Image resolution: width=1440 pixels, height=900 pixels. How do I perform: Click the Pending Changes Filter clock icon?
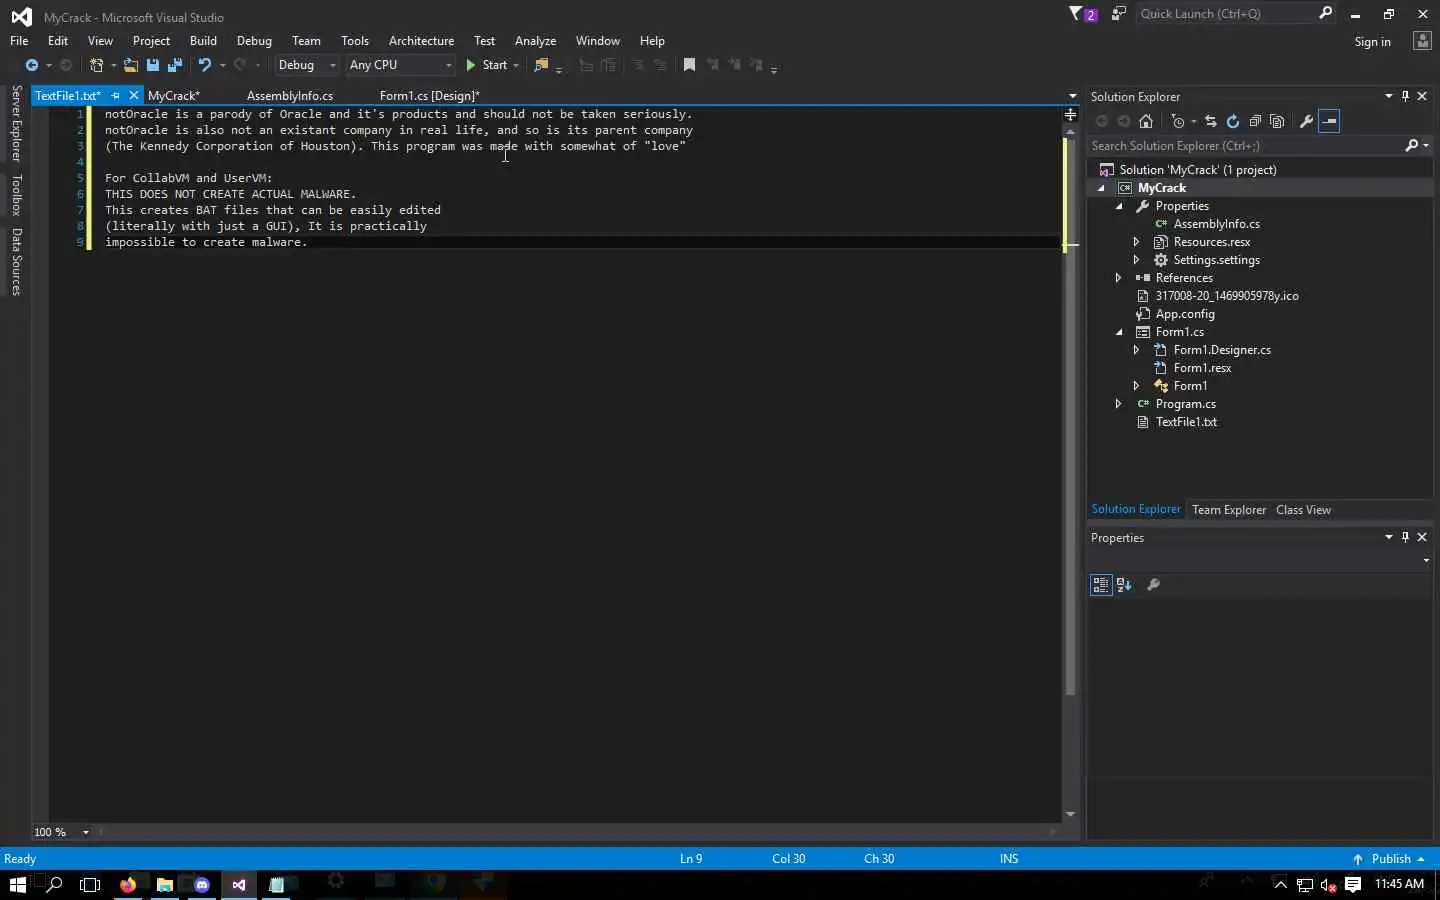1178,121
